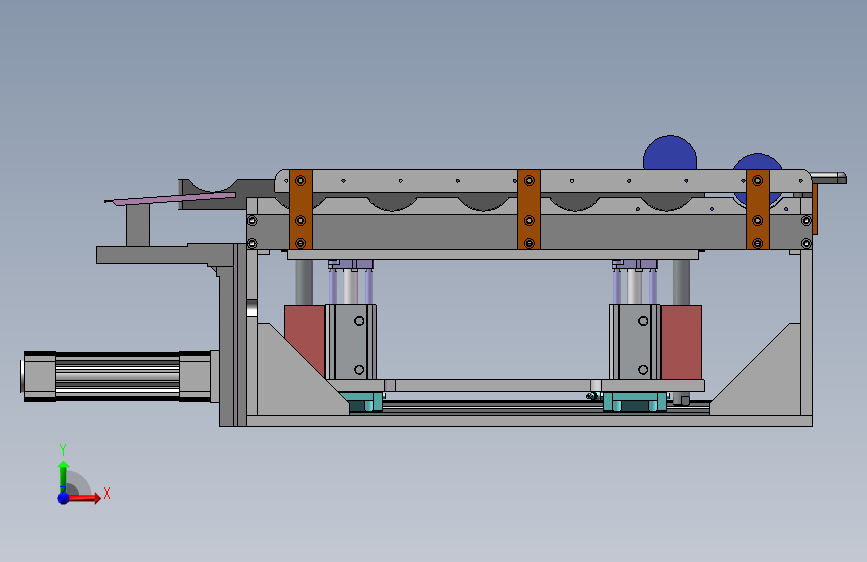Image resolution: width=867 pixels, height=562 pixels.
Task: Select the long bottom base plate
Action: pyautogui.click(x=529, y=421)
